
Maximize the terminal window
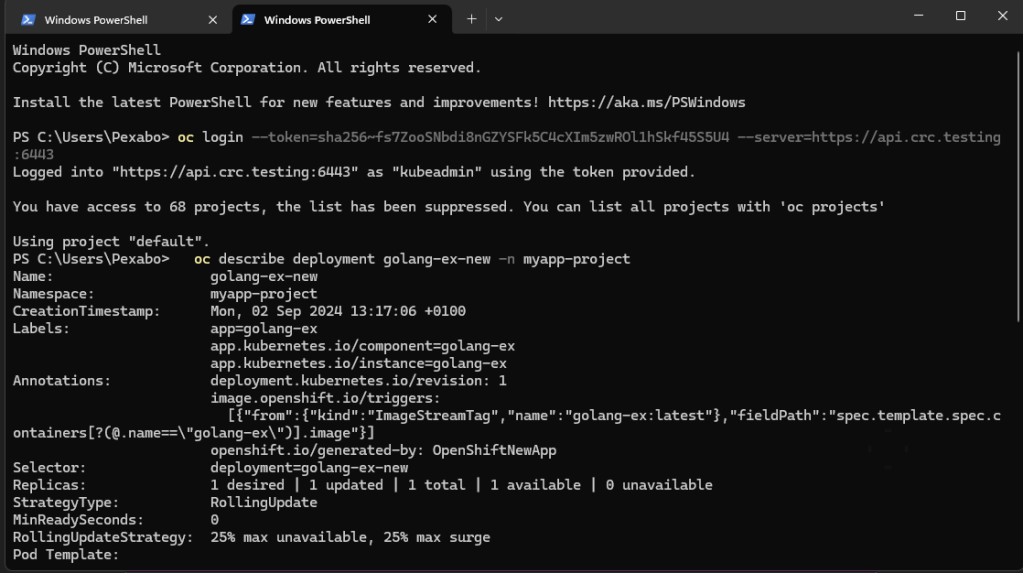coord(960,16)
